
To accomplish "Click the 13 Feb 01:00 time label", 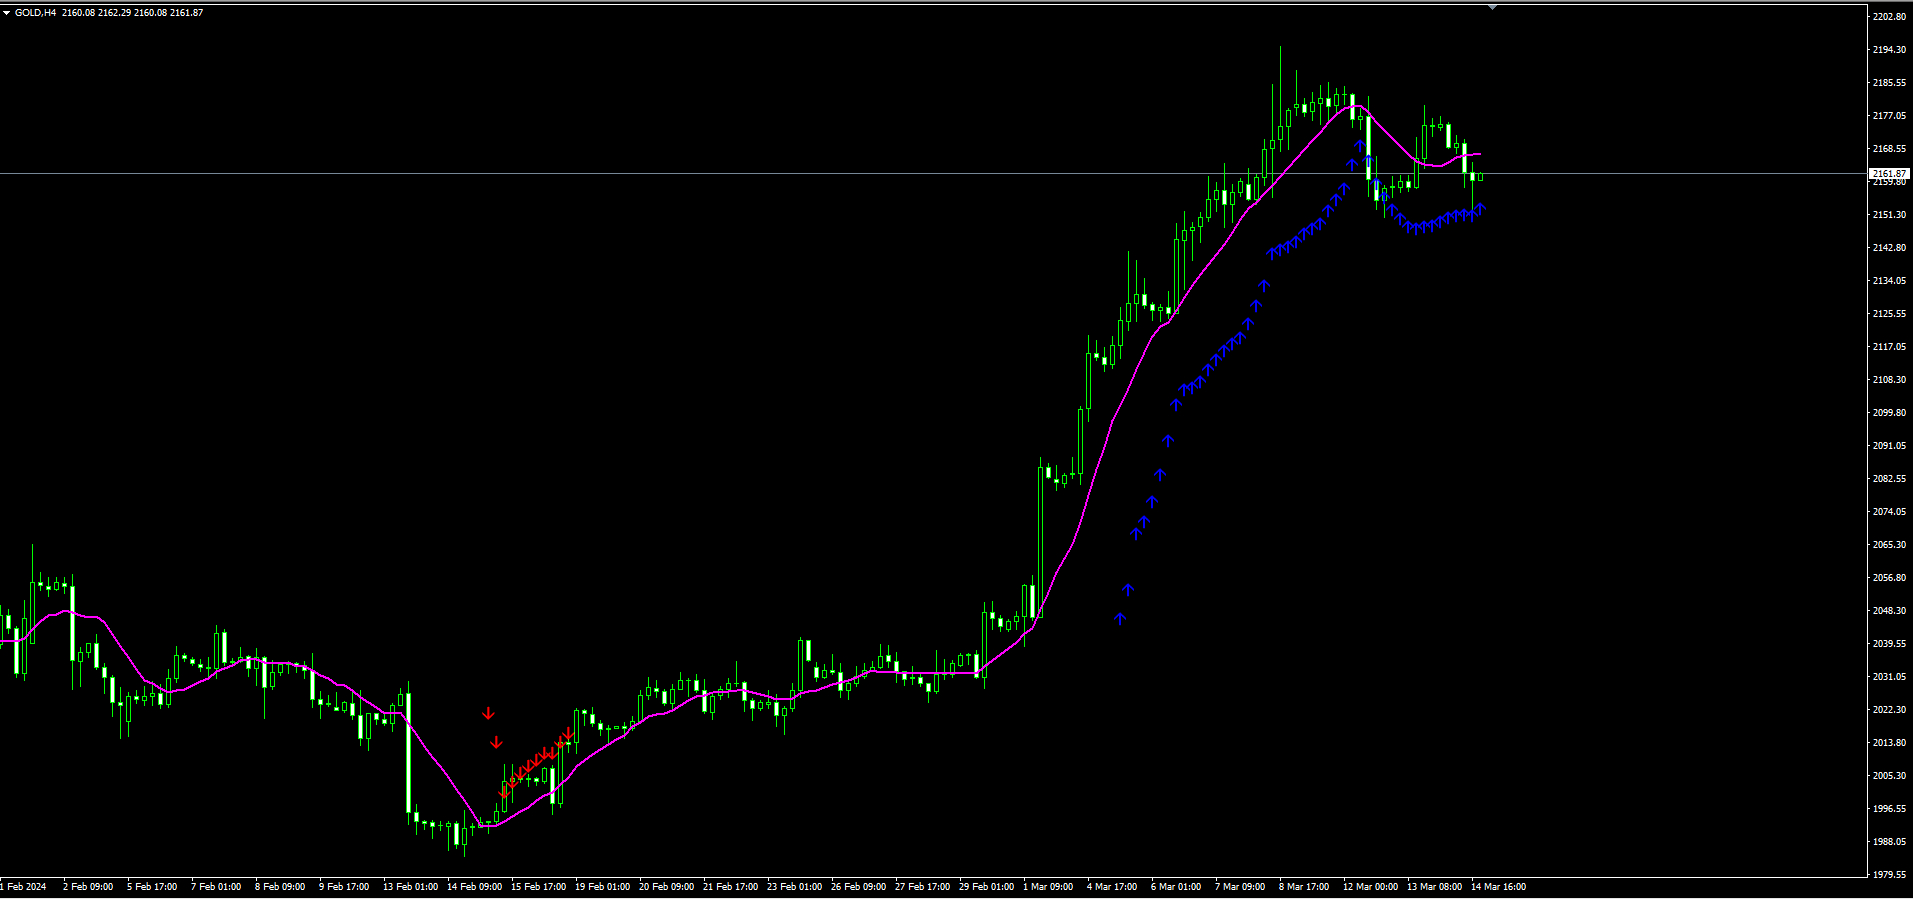I will coord(410,887).
